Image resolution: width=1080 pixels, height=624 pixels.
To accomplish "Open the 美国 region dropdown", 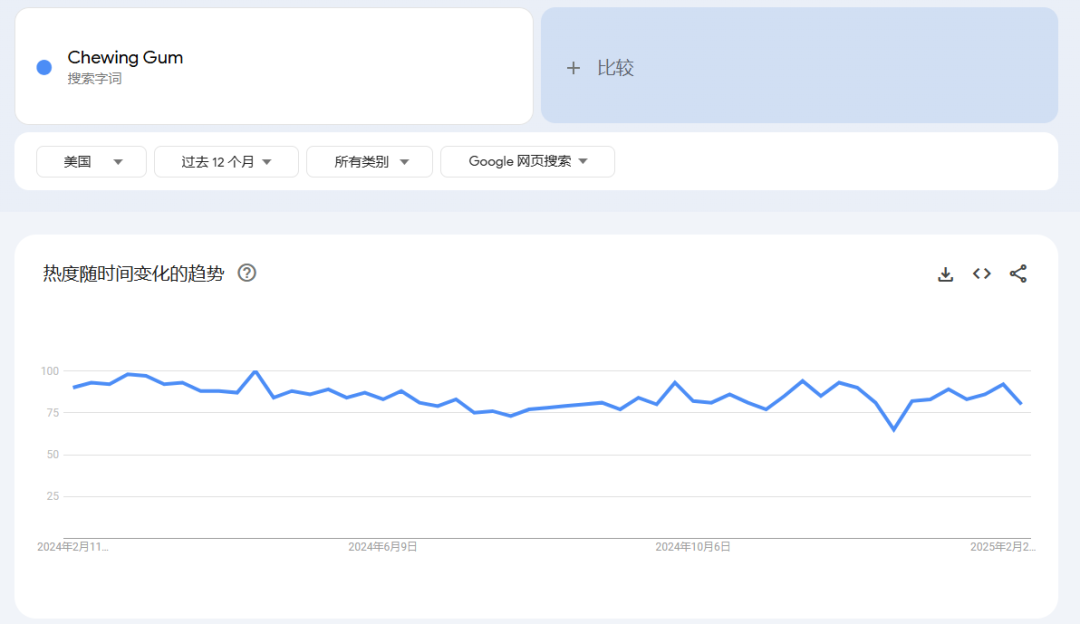I will pos(91,161).
